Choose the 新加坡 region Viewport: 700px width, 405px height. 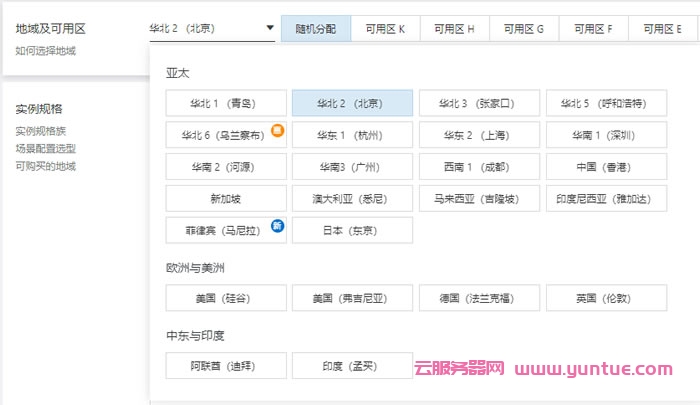(227, 198)
